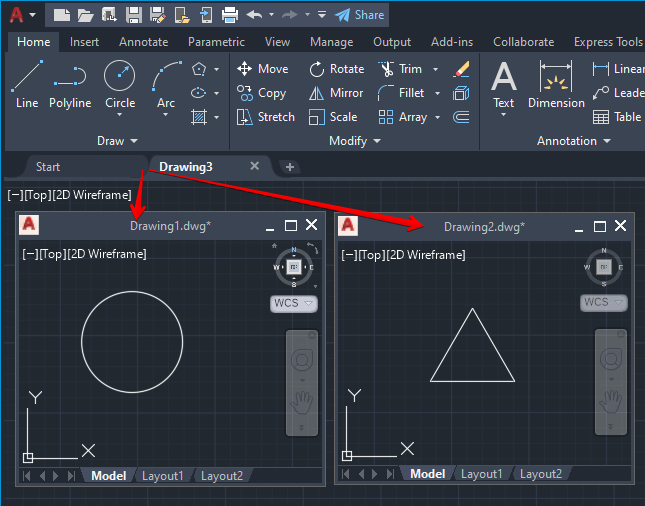Image resolution: width=645 pixels, height=506 pixels.
Task: Click viewport label [-] in Drawing1 window
Action: click(x=30, y=254)
